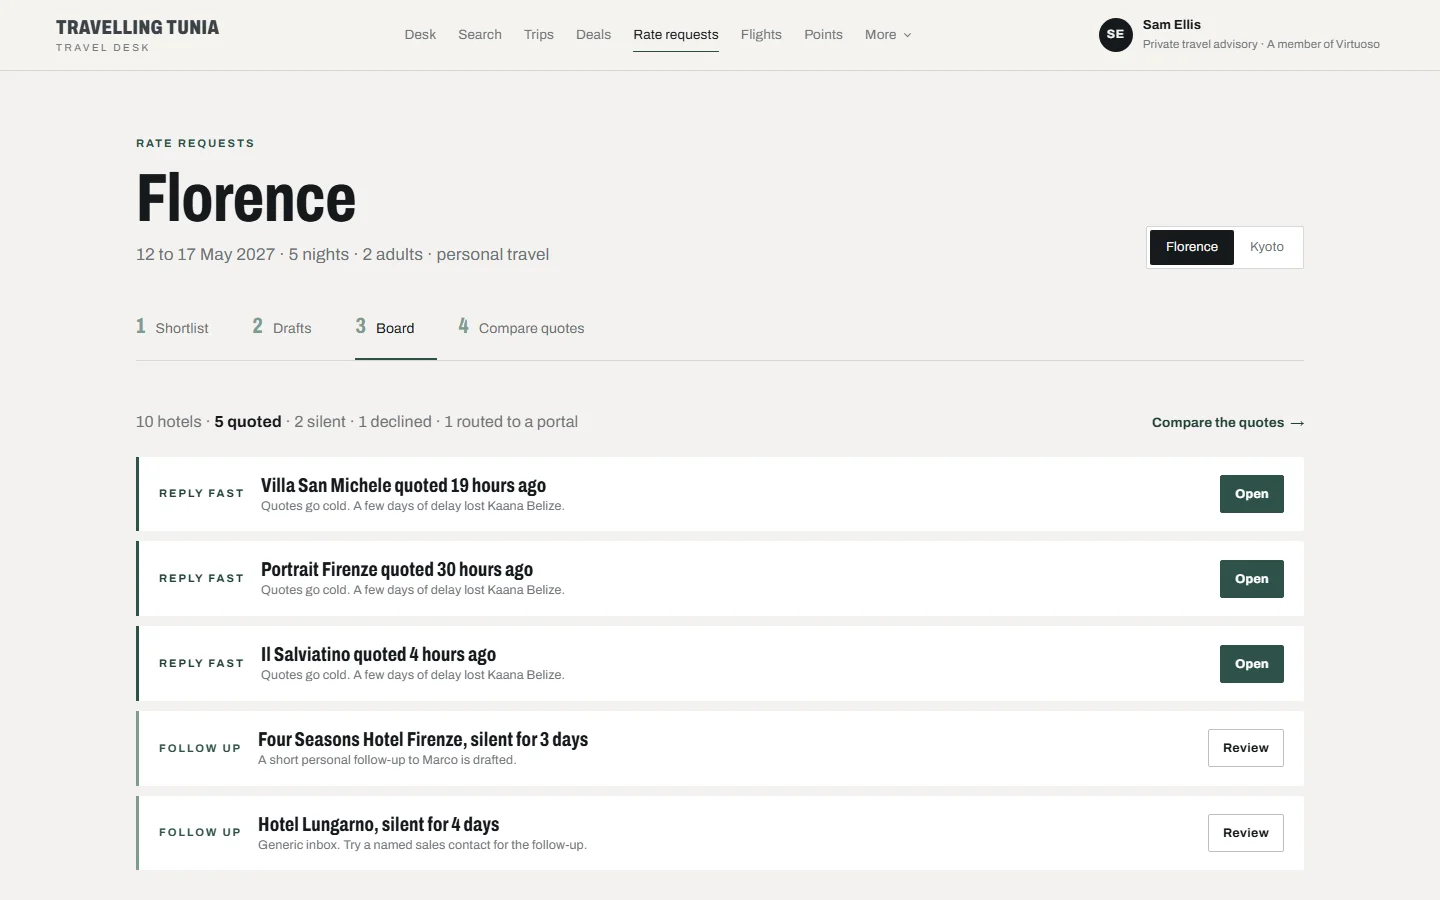Open the Travelling Tunia home logo
The width and height of the screenshot is (1440, 900).
[x=137, y=35]
